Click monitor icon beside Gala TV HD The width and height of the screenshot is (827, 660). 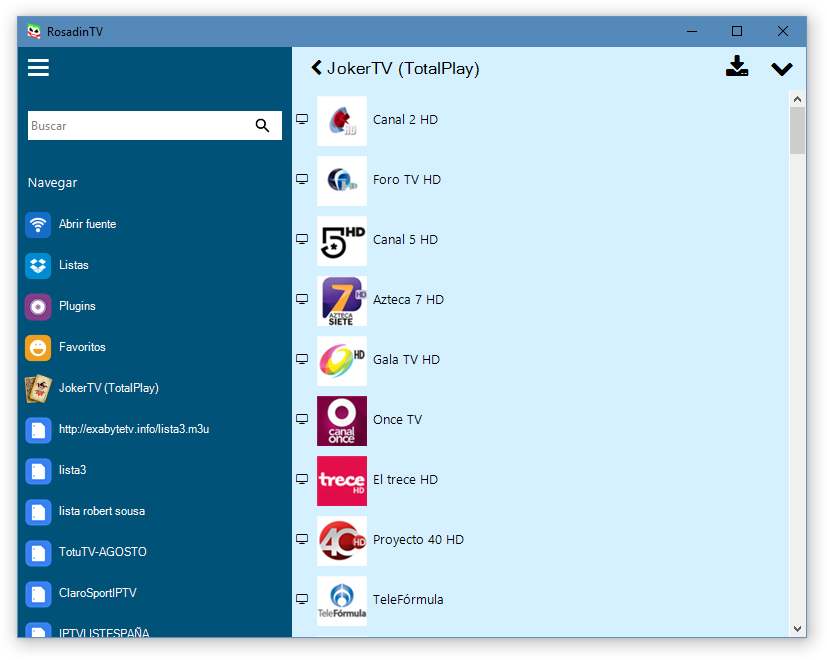302,359
